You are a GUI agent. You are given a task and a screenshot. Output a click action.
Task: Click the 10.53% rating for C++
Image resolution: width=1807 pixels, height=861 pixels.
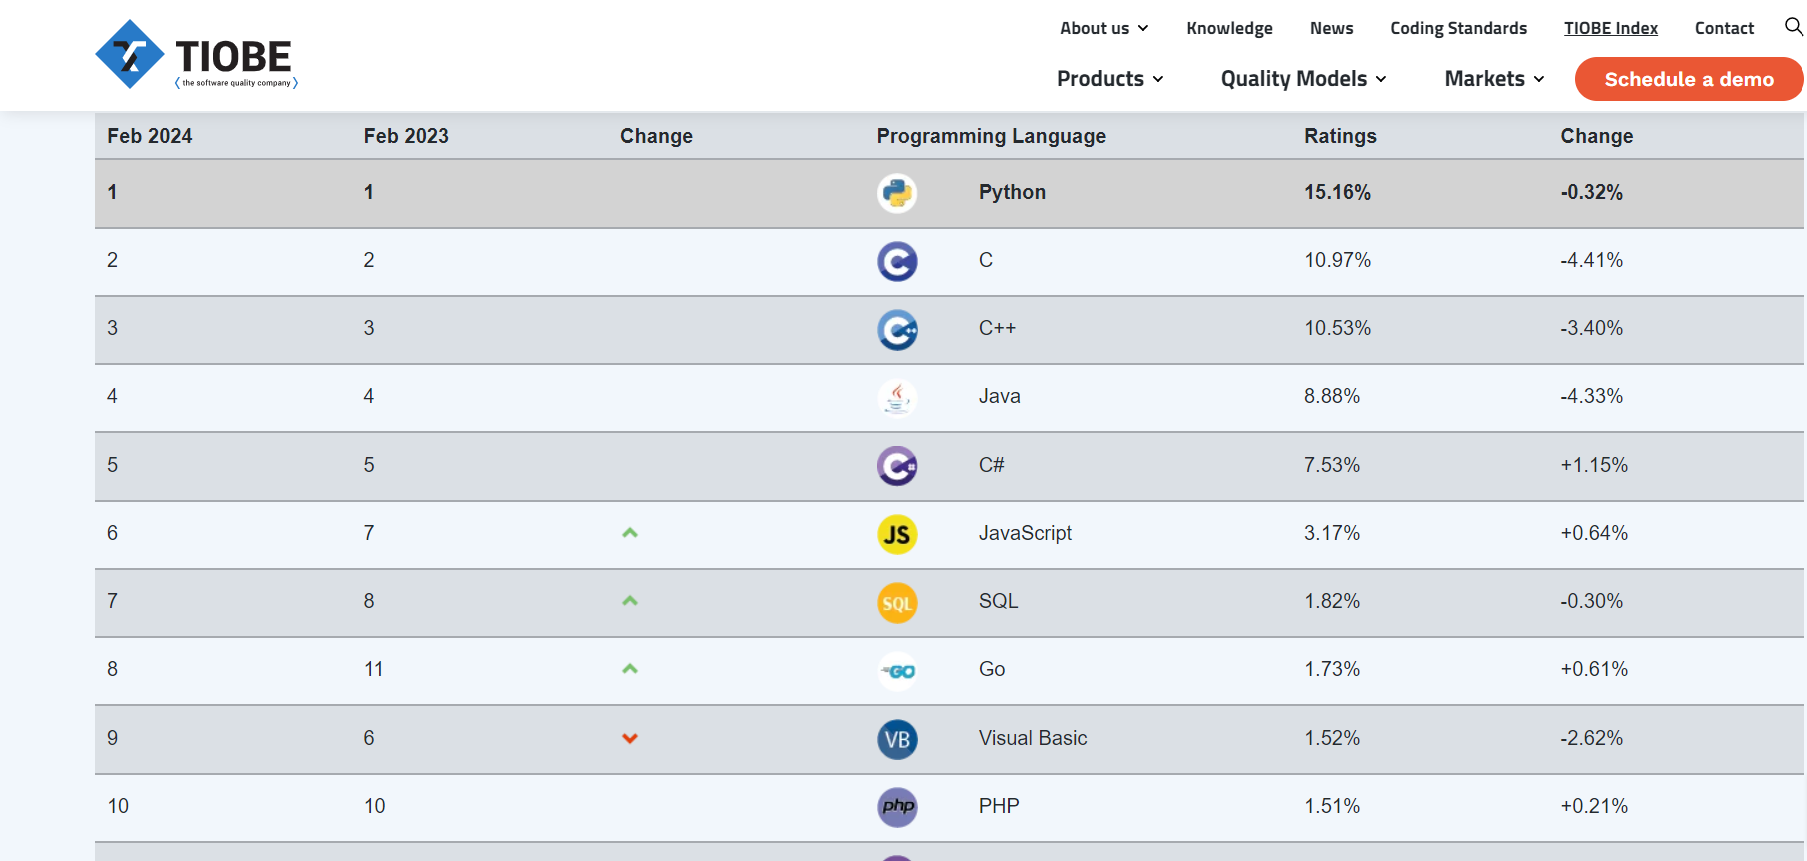pyautogui.click(x=1337, y=328)
